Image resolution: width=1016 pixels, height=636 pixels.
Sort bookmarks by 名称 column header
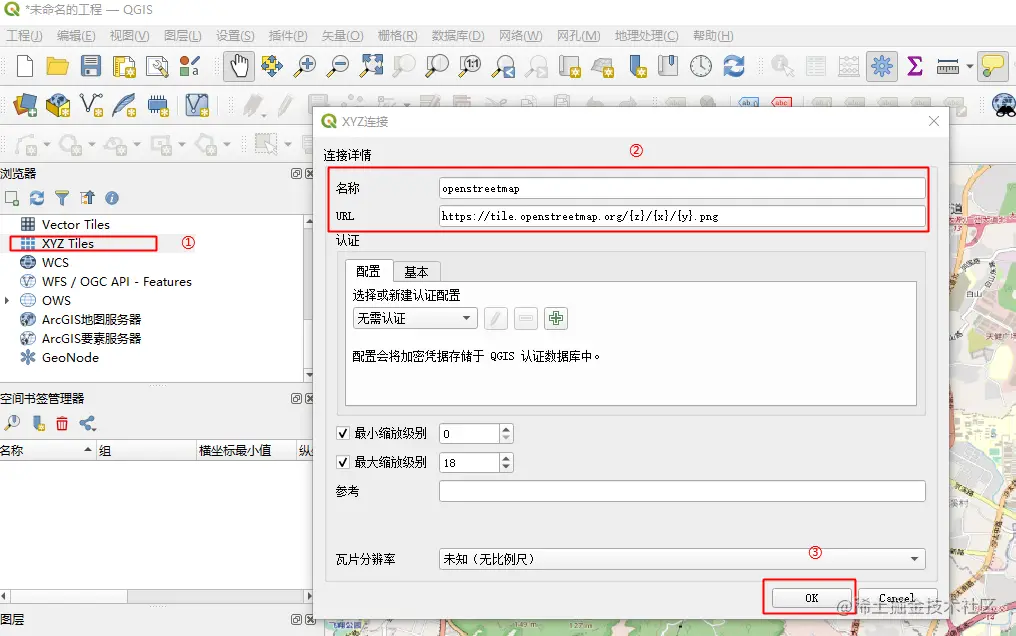47,450
